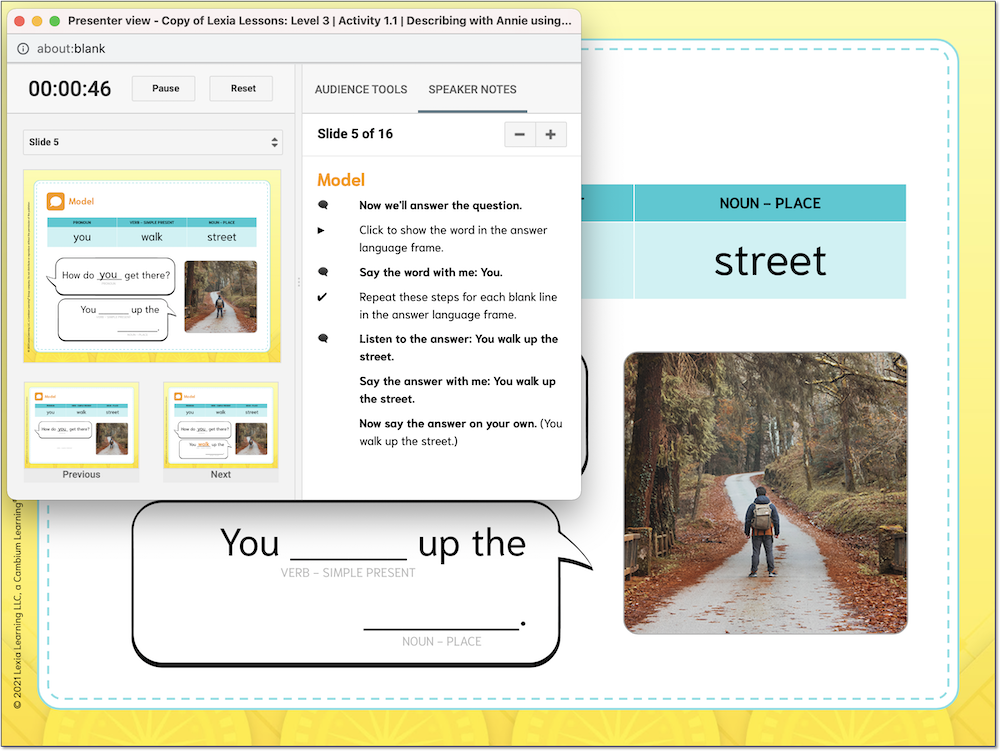Select the Speaker Notes tab
1000x751 pixels.
click(472, 89)
